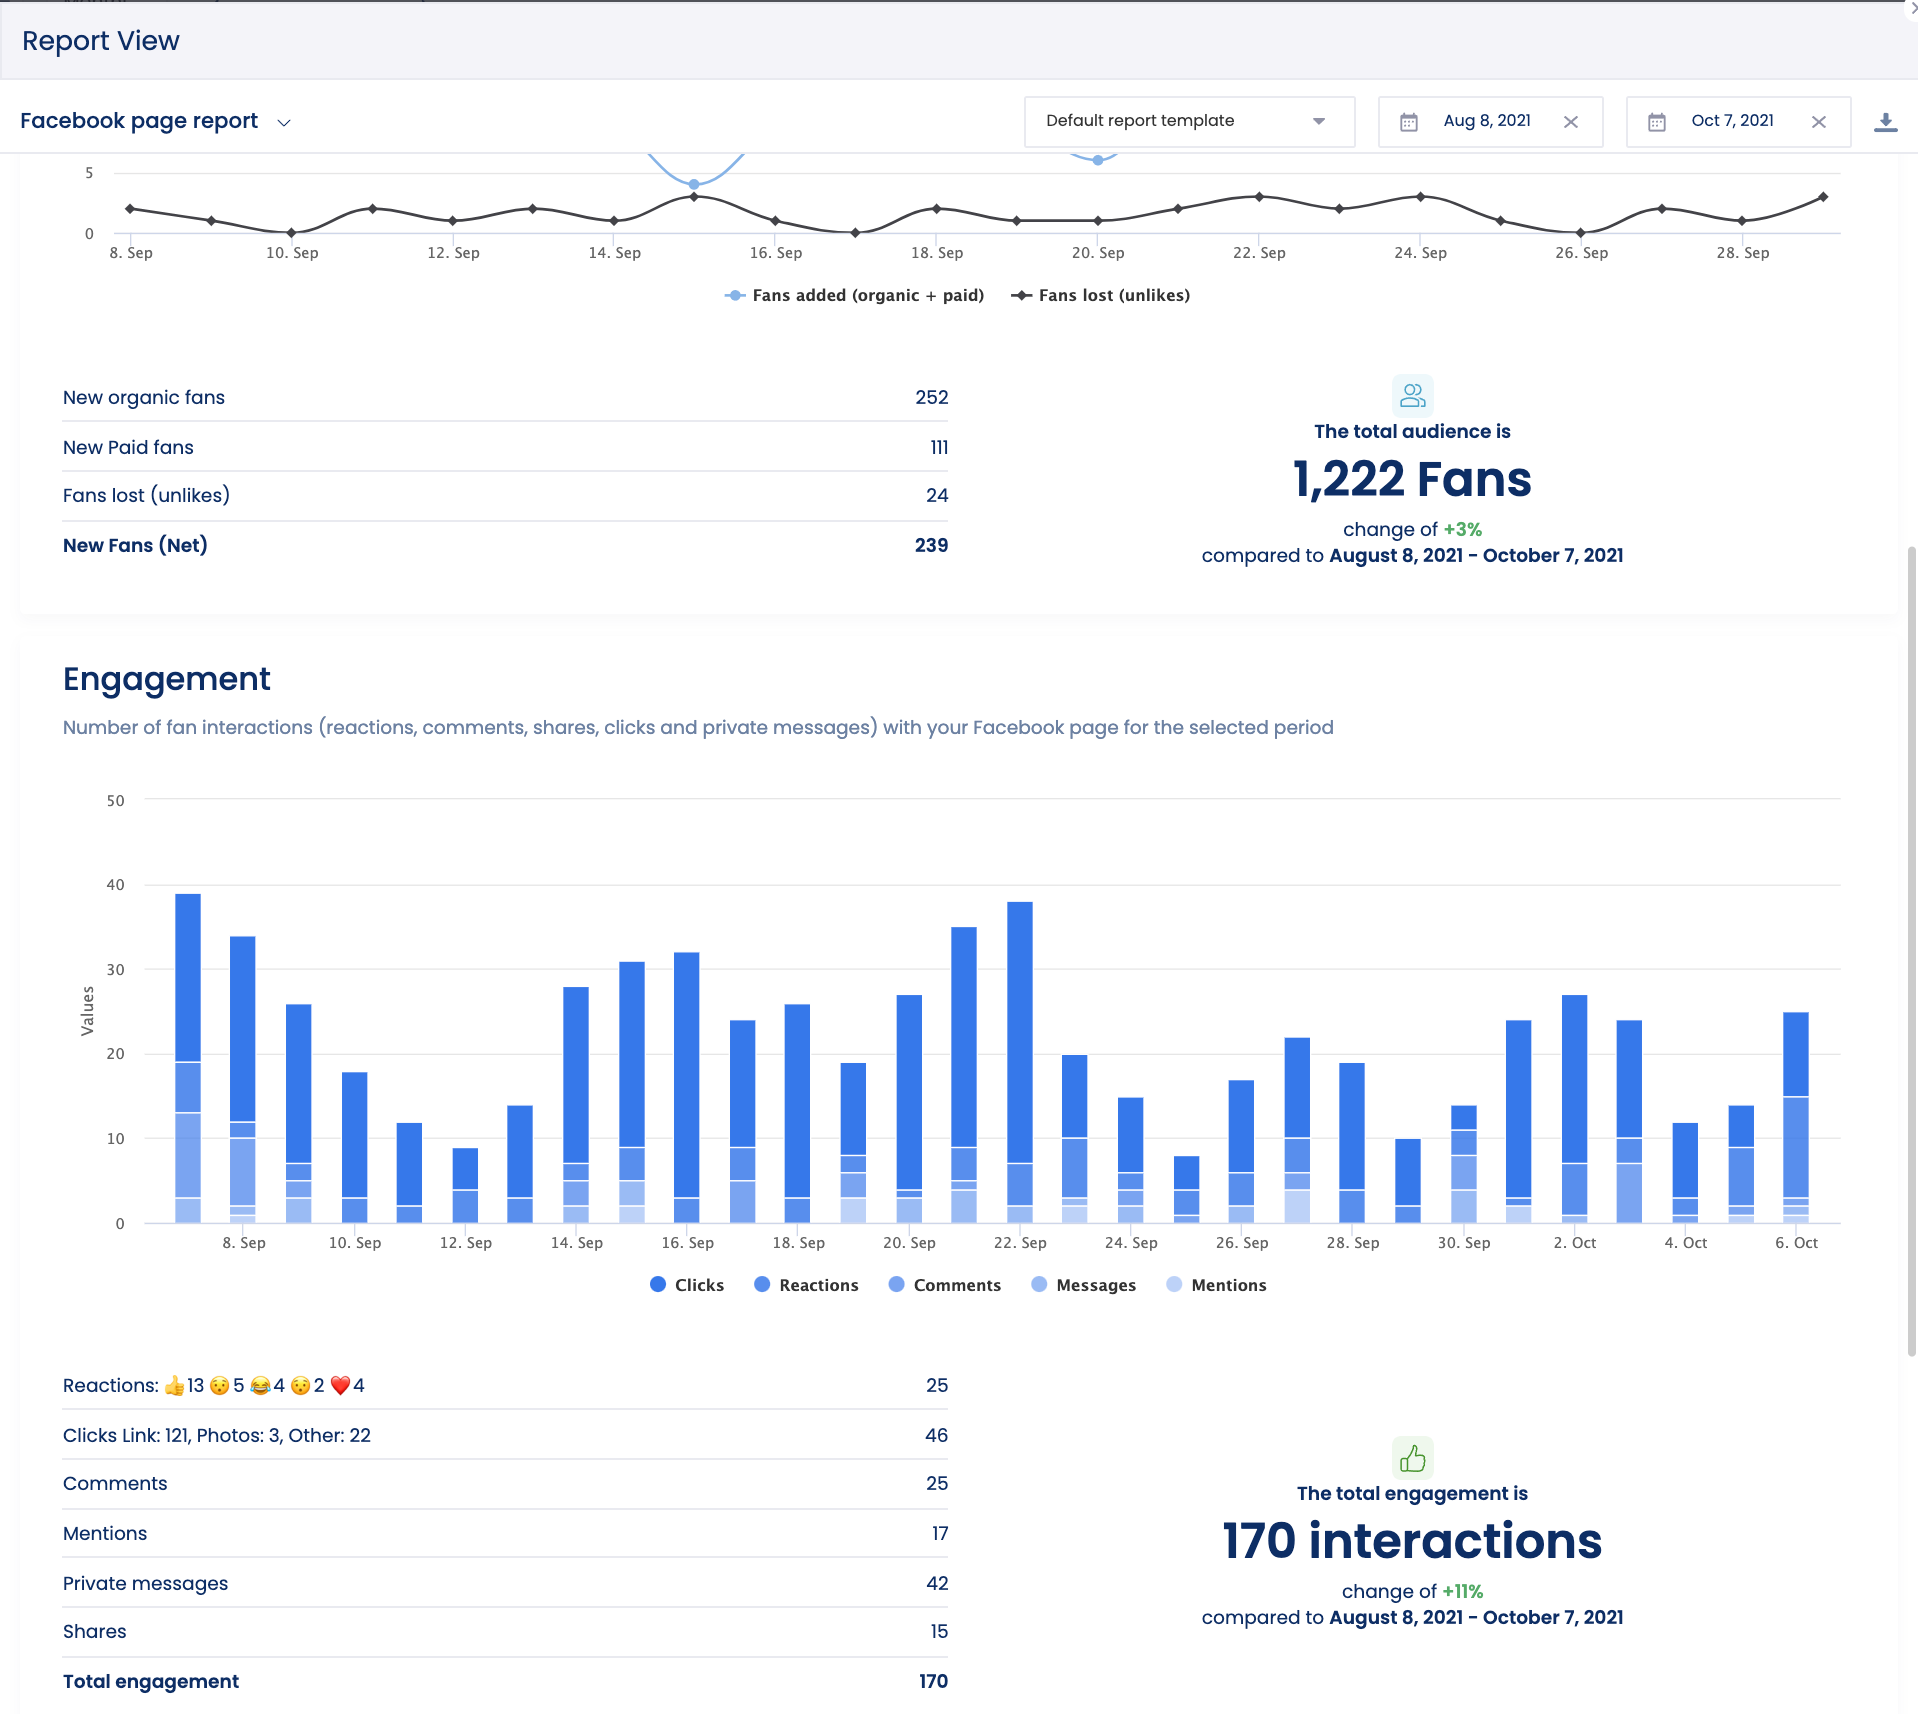1918x1714 pixels.
Task: Clear the Aug 8, 2021 start date
Action: 1570,121
